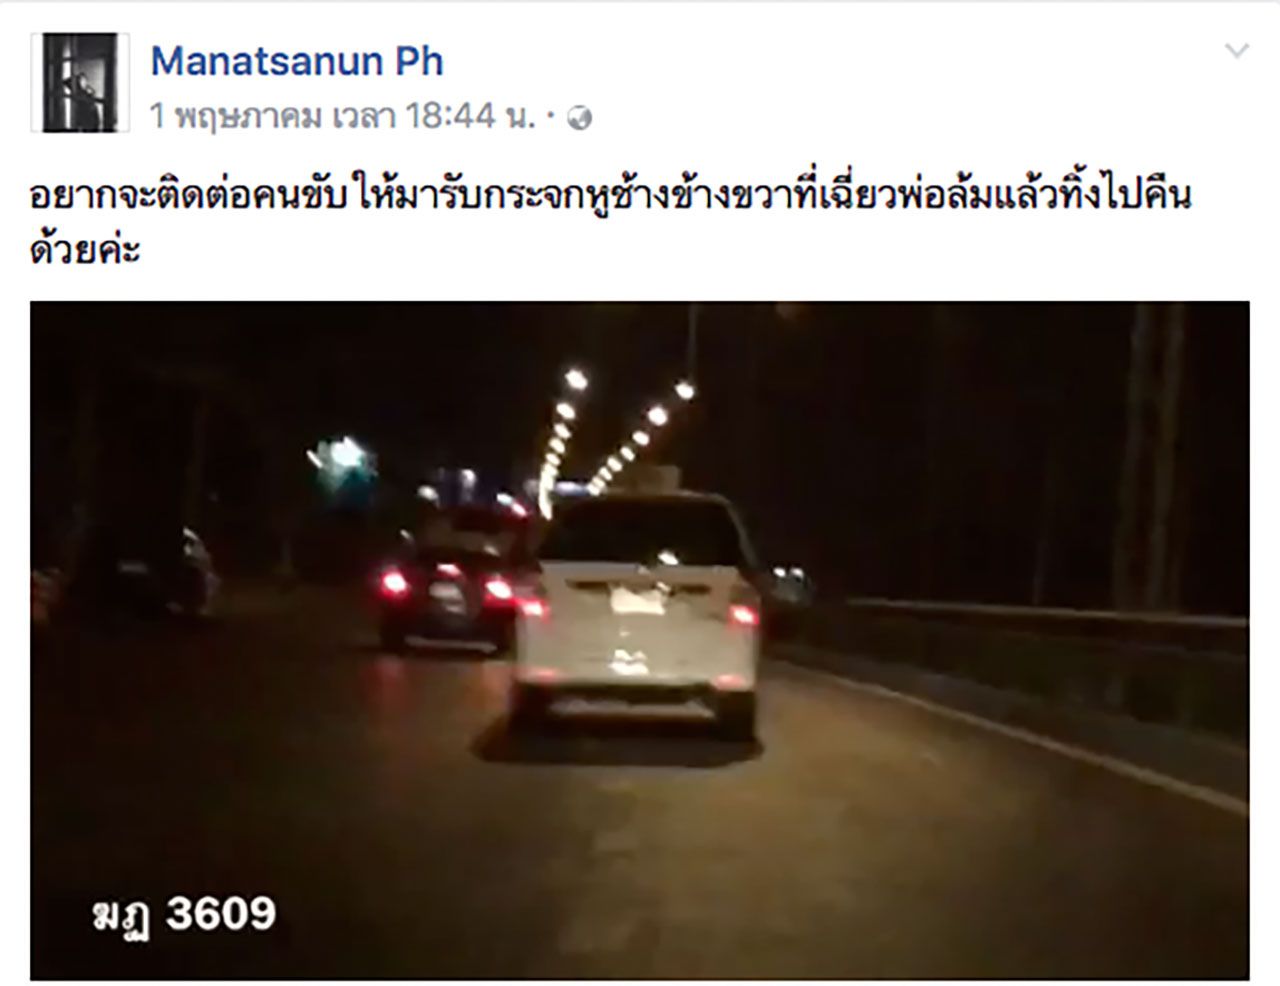Click the white van's rear license plate
The image size is (1280, 986).
tap(634, 600)
